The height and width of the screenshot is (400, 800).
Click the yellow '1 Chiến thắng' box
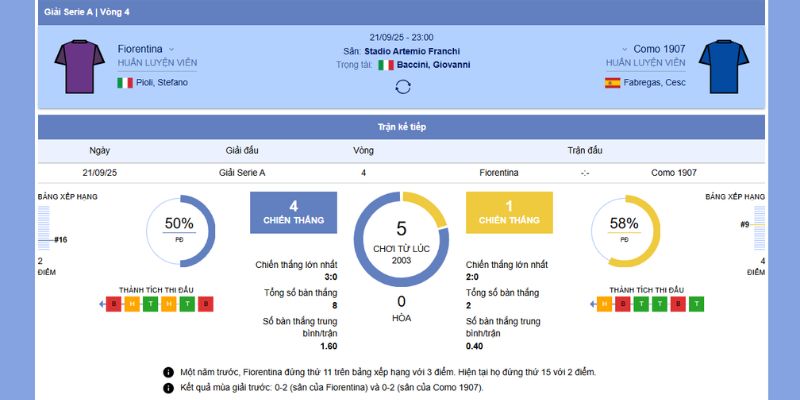point(509,212)
